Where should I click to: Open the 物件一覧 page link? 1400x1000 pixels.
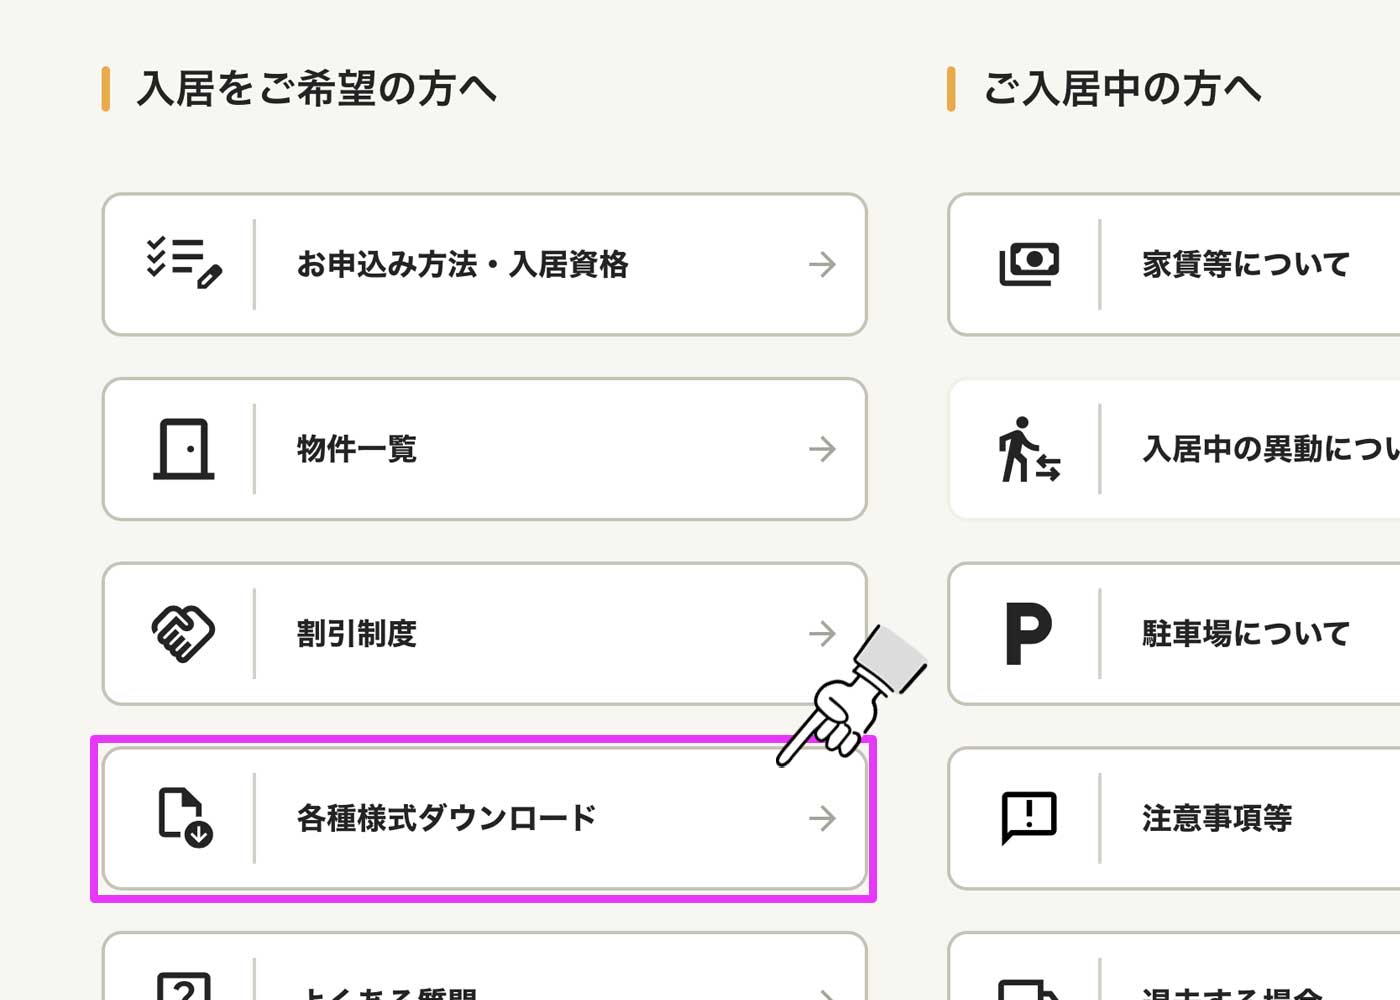pyautogui.click(x=484, y=449)
